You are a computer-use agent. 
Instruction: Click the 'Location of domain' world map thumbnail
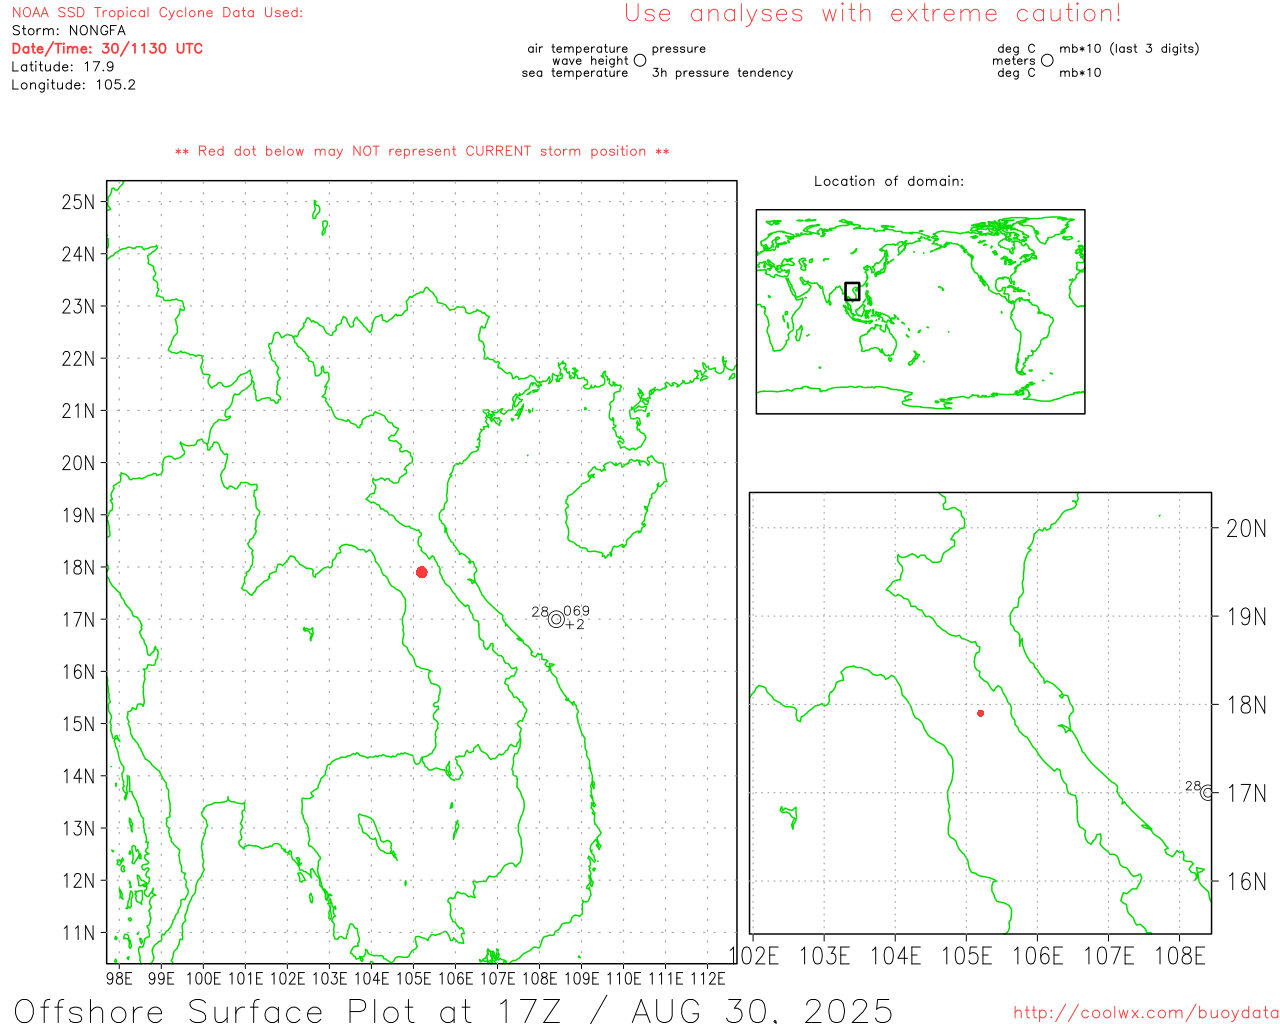tap(920, 311)
